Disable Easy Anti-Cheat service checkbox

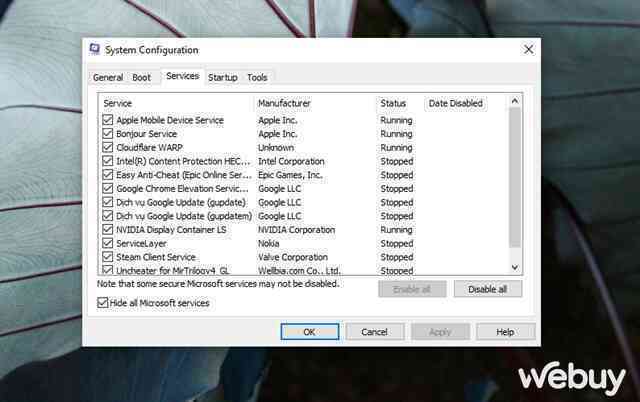[107, 175]
